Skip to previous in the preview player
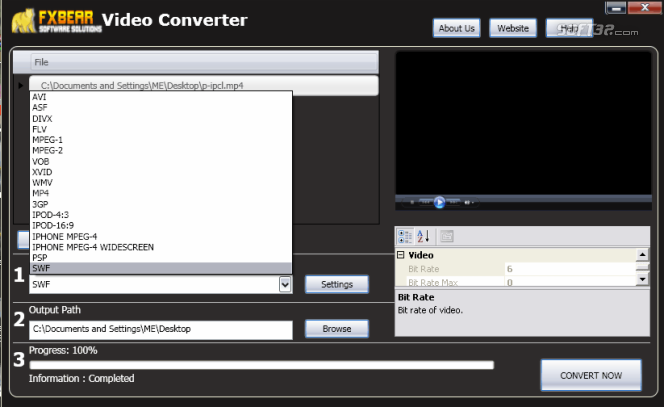Image resolution: width=664 pixels, height=407 pixels. [426, 202]
